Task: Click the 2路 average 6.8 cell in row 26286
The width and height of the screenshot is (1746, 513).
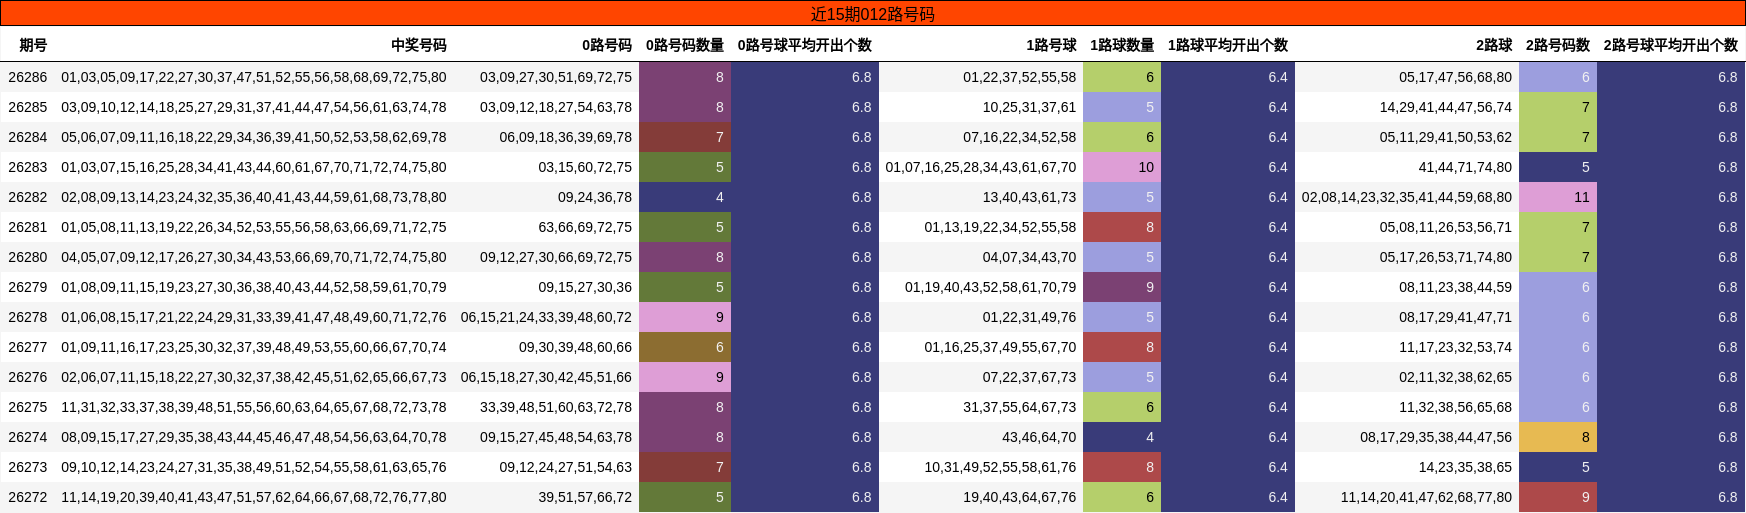Action: coord(1671,77)
